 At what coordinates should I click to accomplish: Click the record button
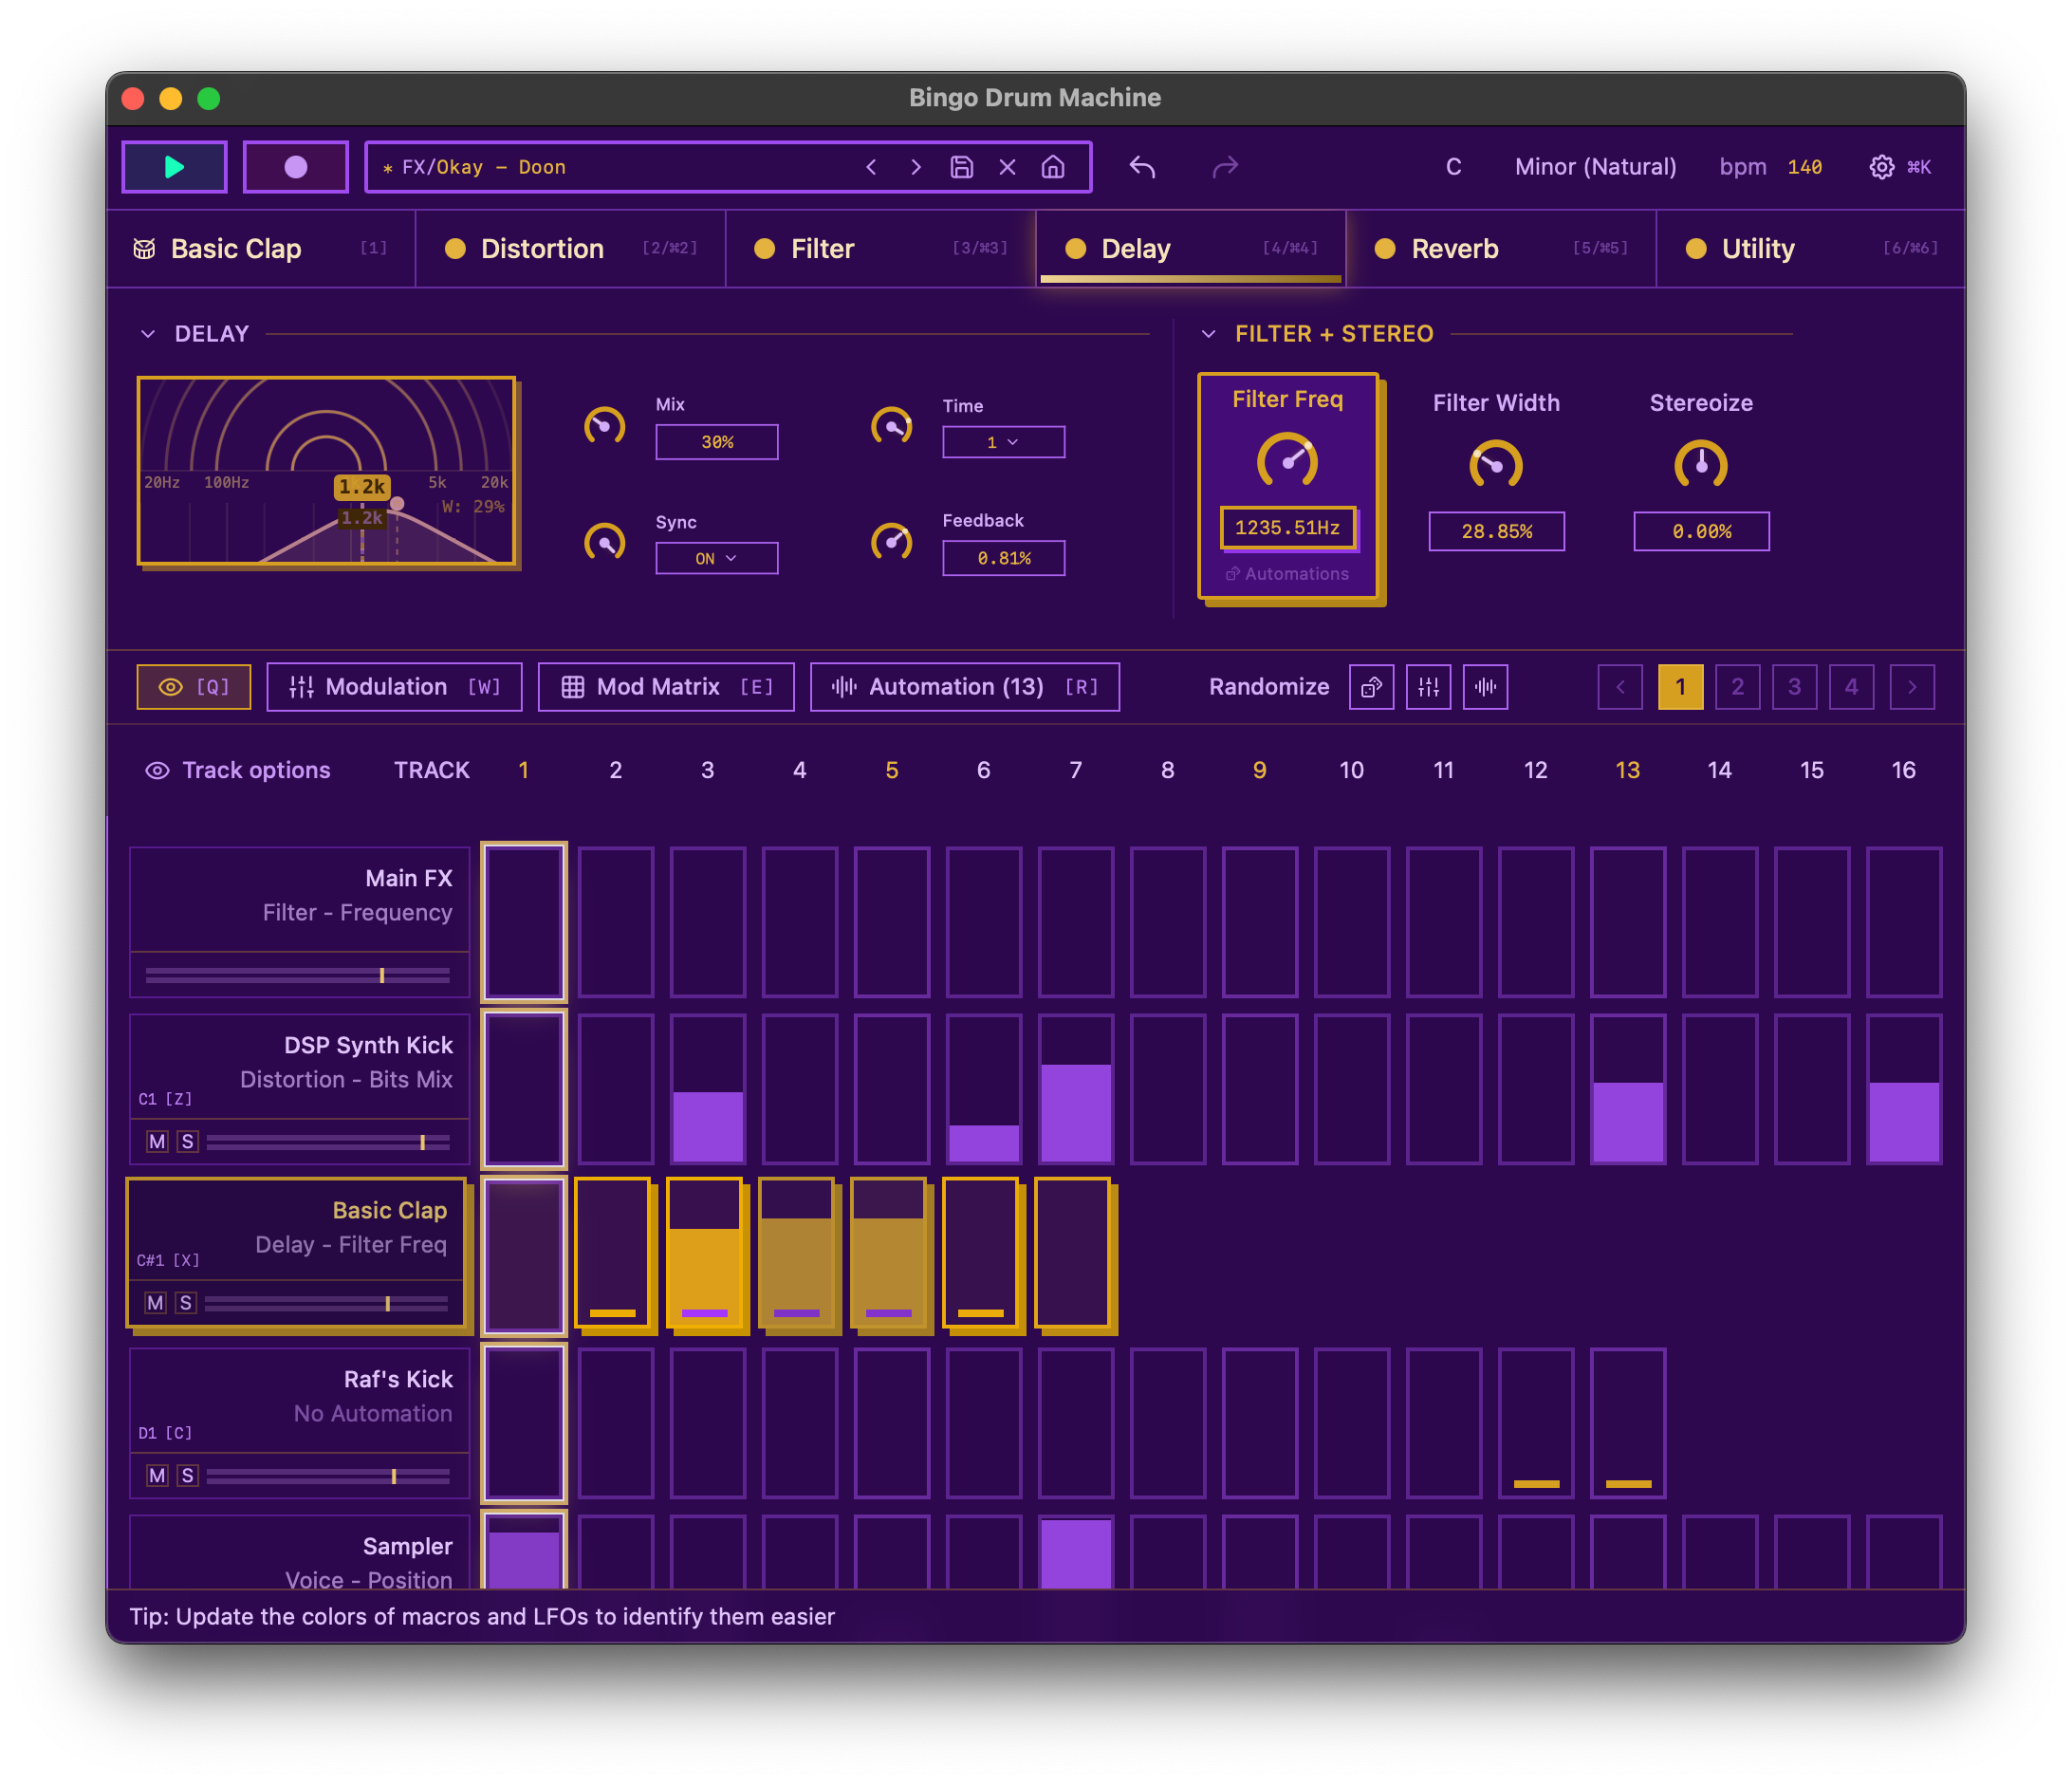295,167
